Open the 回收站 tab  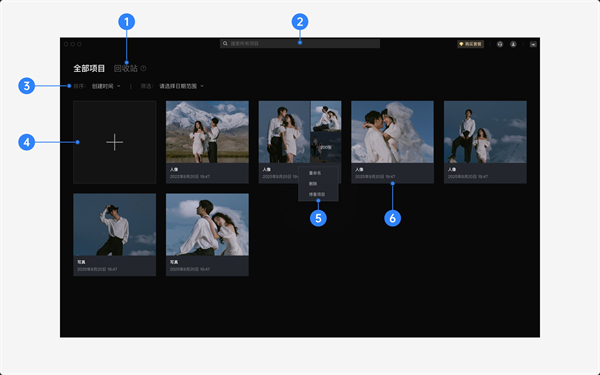[126, 68]
